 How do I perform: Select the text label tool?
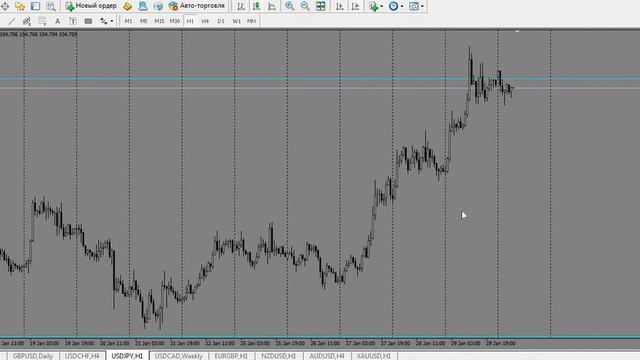73,21
